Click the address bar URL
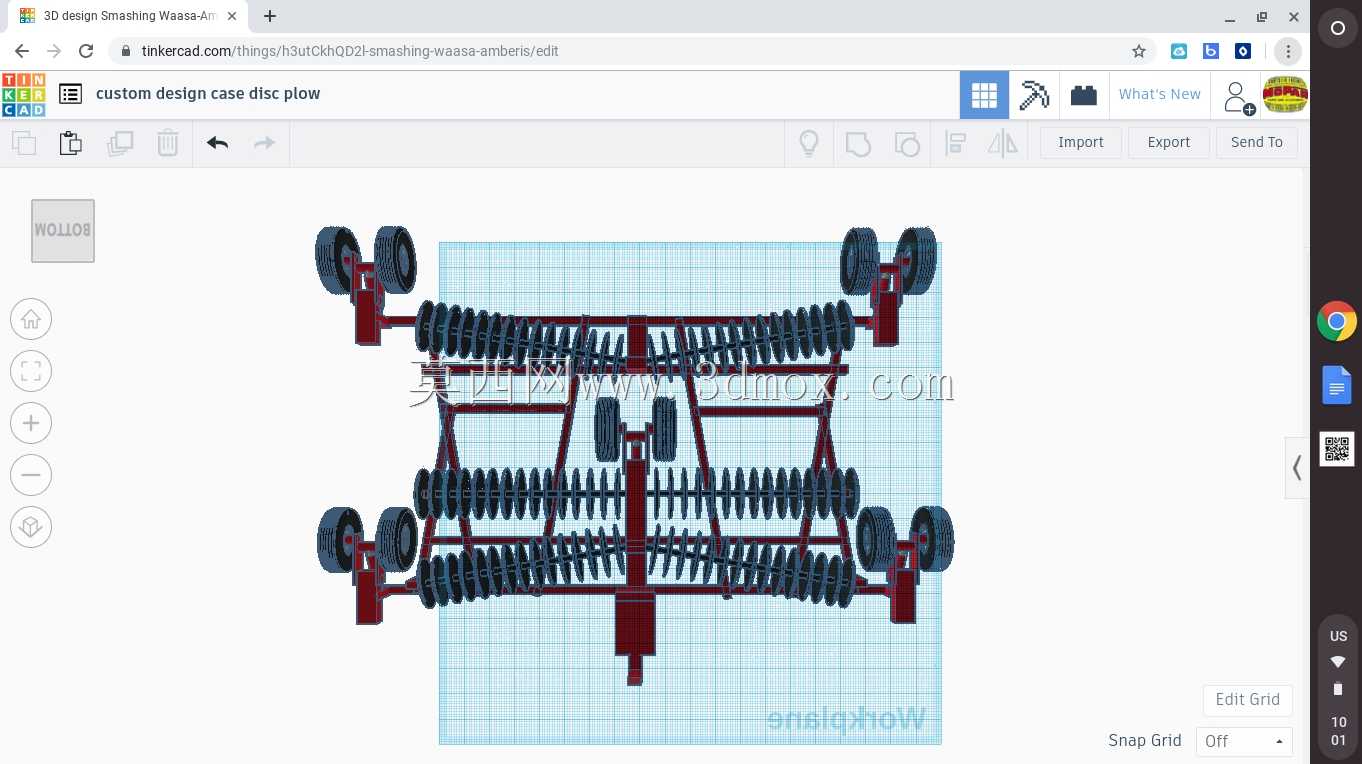The width and height of the screenshot is (1362, 764). (350, 51)
